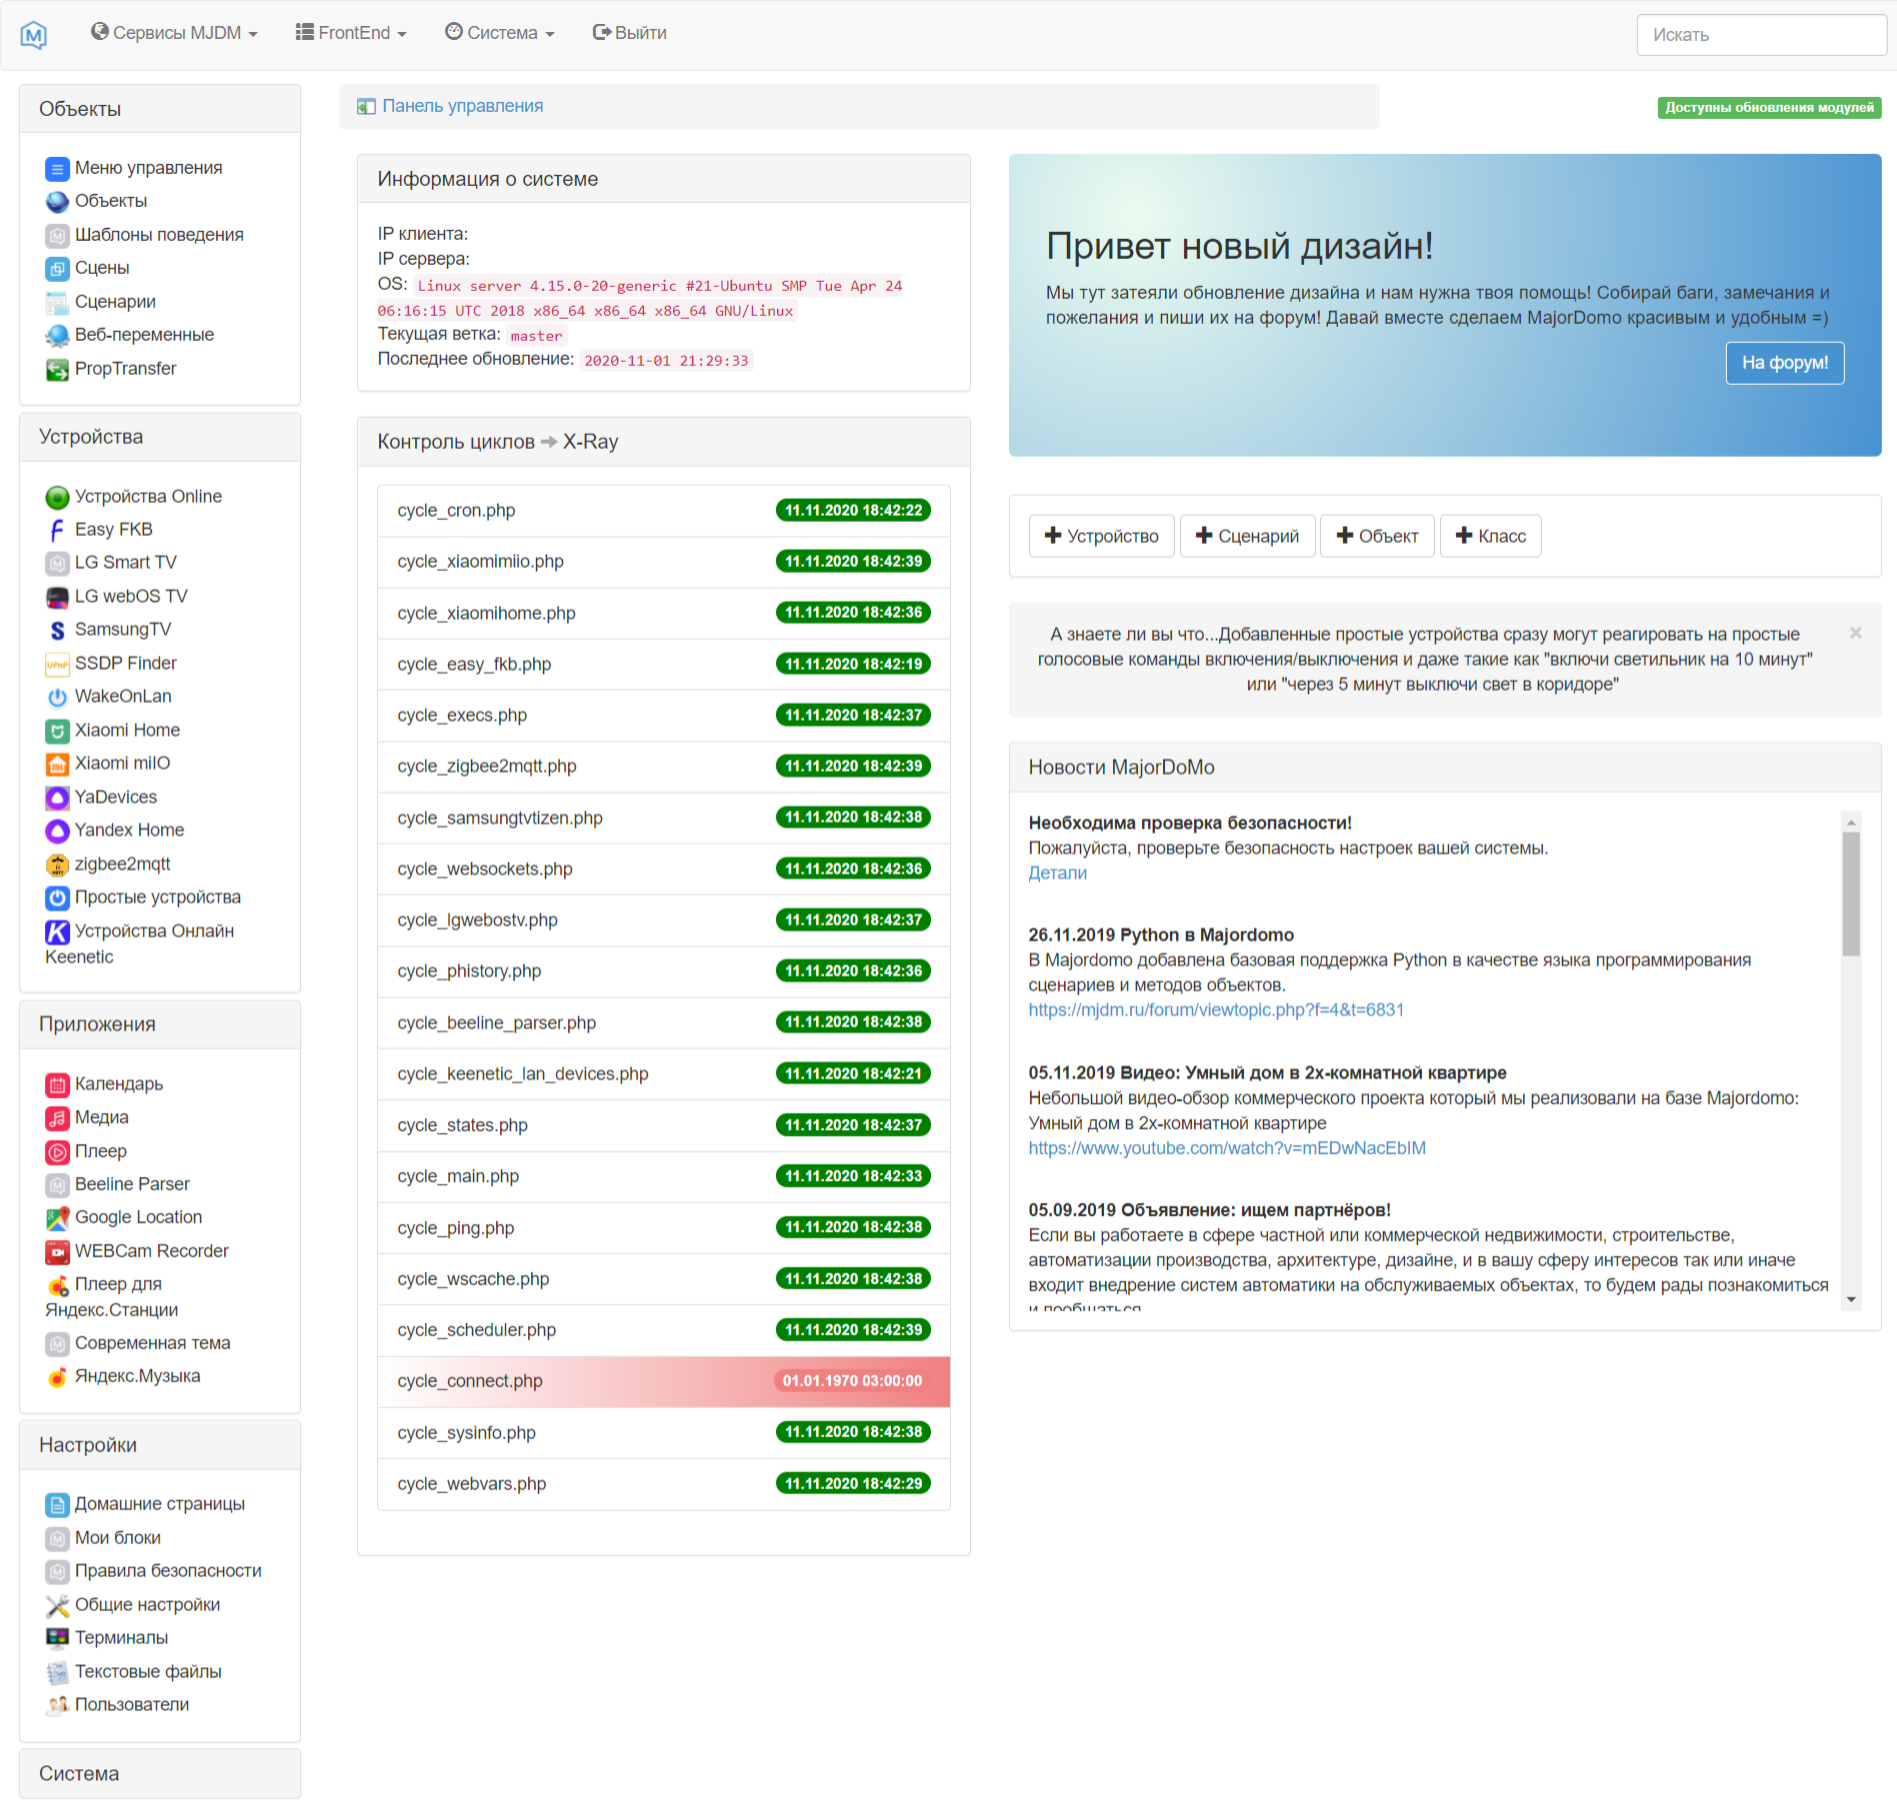
Task: Click the MajorDoMo logo icon
Action: coord(34,35)
